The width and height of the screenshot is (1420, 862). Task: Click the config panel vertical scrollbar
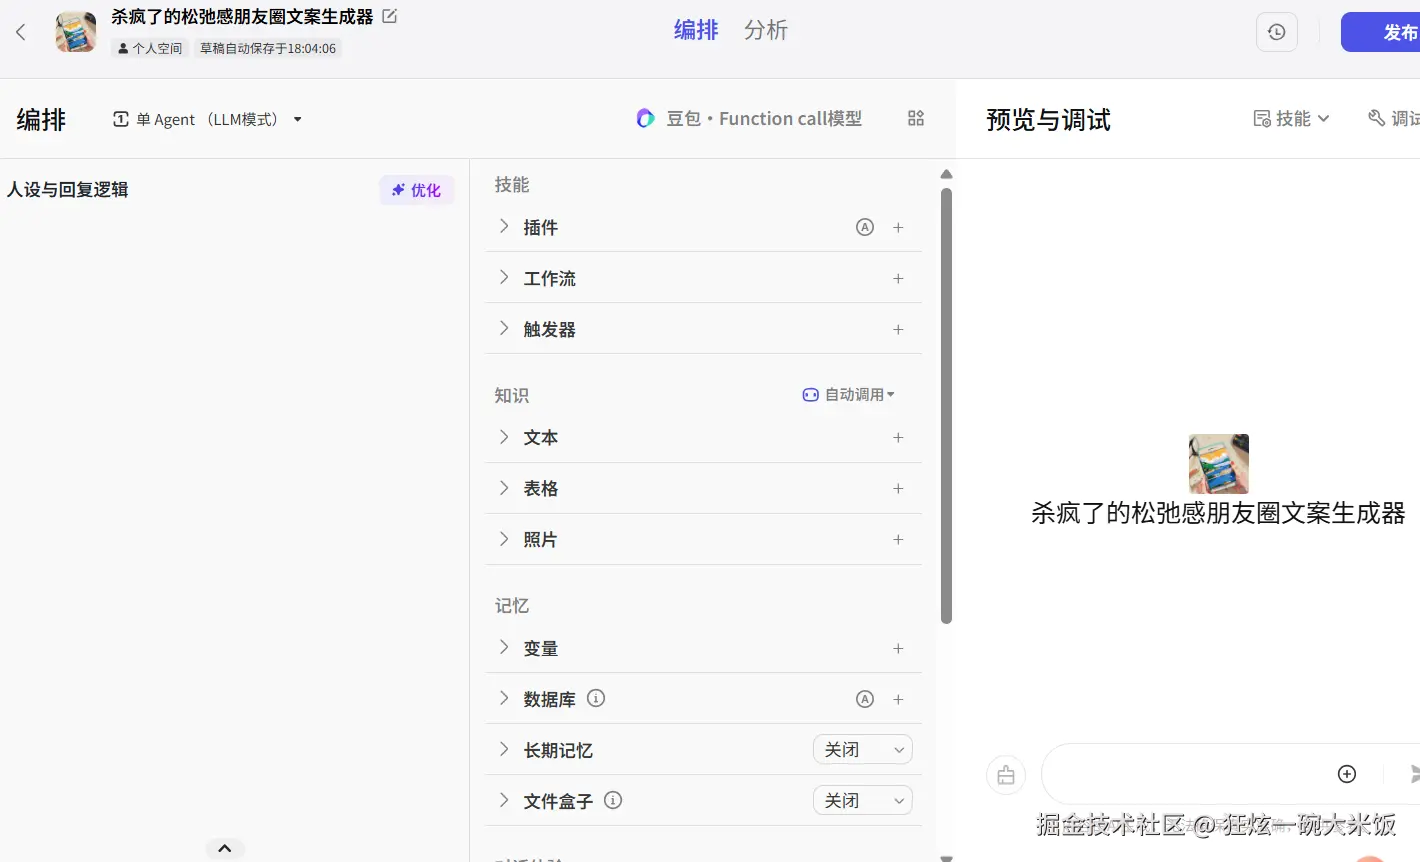946,405
